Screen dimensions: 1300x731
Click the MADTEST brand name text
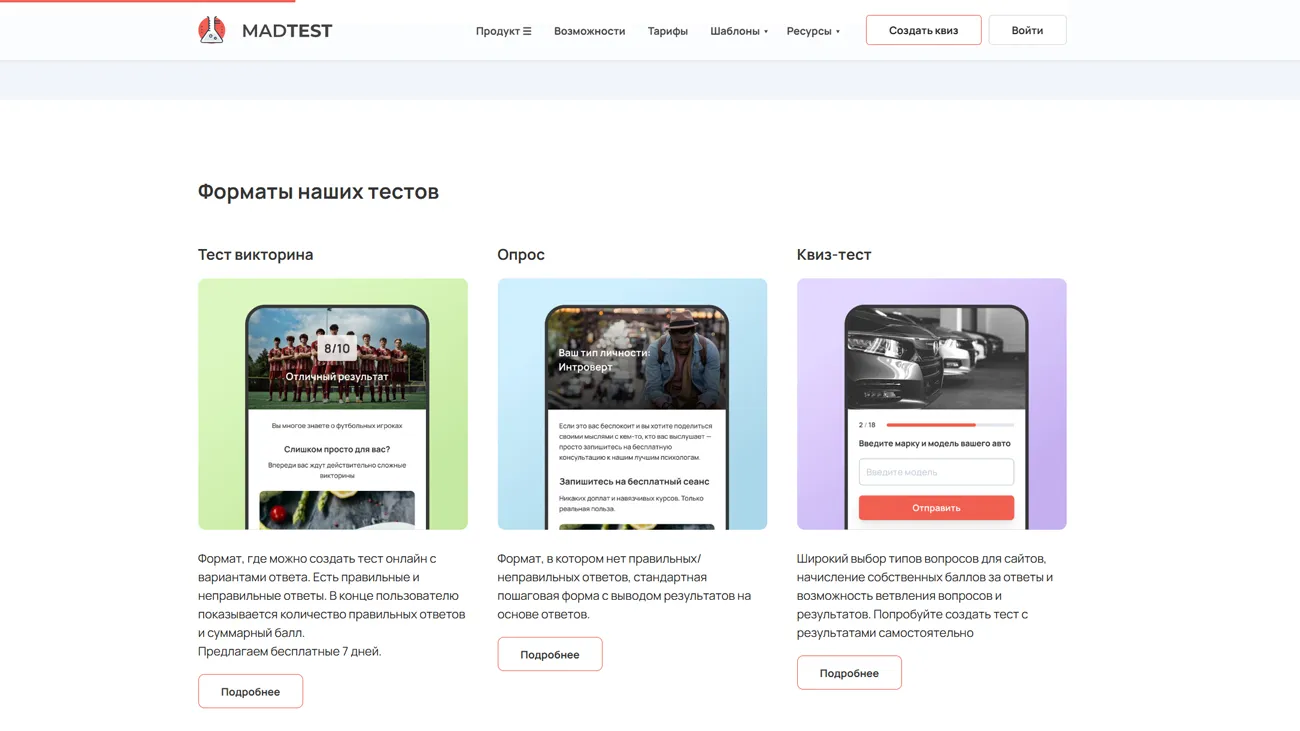coord(287,31)
